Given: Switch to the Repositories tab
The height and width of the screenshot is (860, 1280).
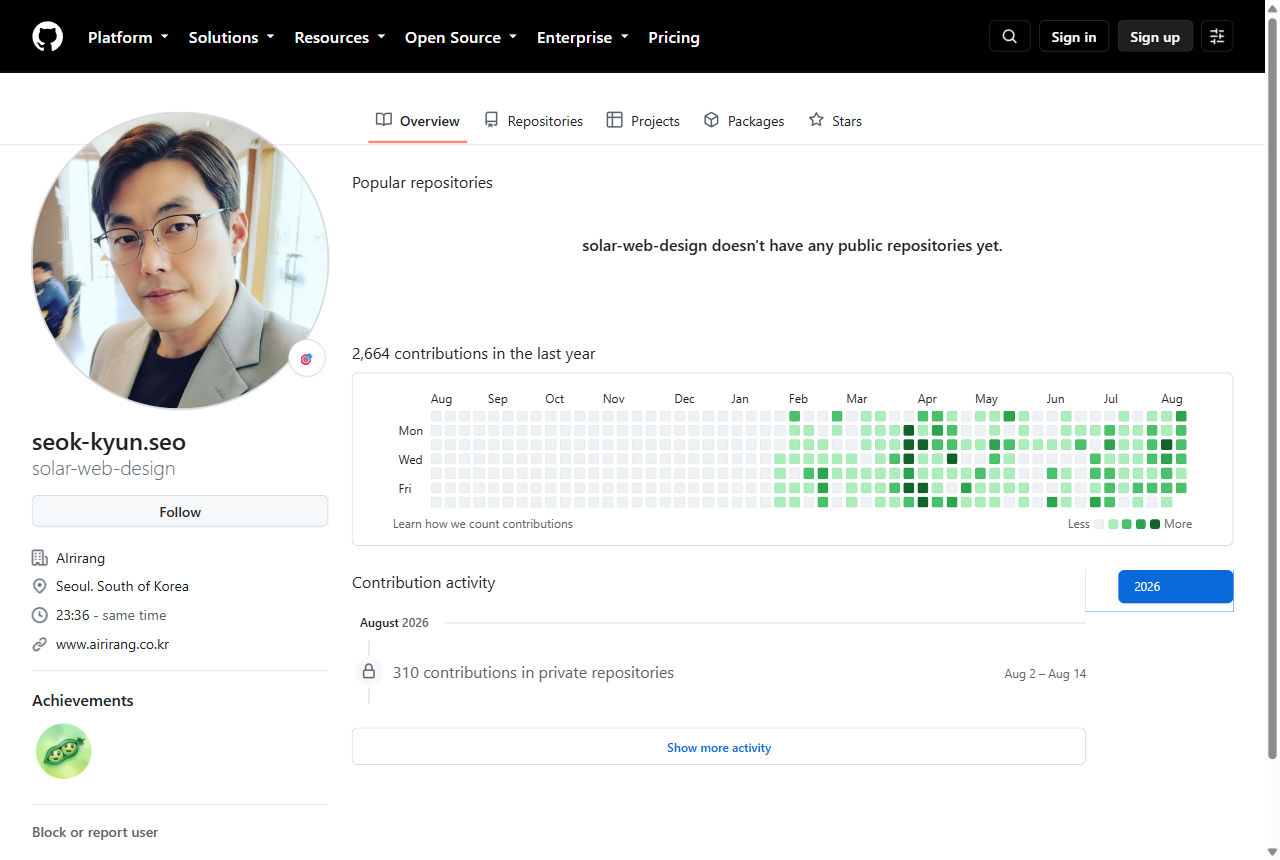Looking at the screenshot, I should click(533, 121).
